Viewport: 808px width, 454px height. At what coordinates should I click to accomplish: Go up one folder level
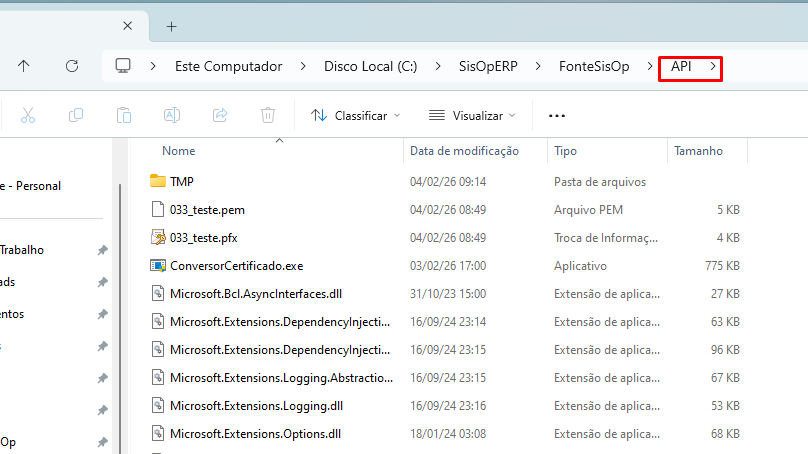point(24,66)
